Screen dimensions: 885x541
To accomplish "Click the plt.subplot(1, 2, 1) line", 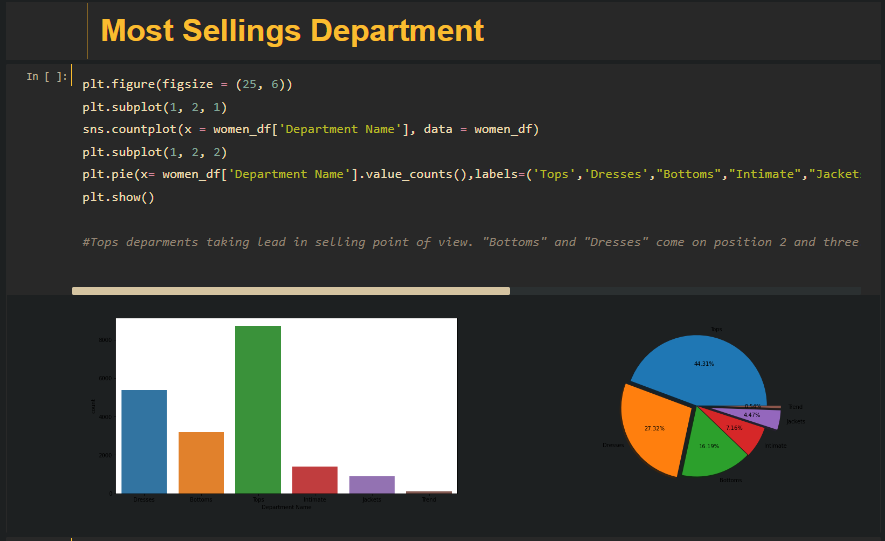I will pyautogui.click(x=155, y=107).
